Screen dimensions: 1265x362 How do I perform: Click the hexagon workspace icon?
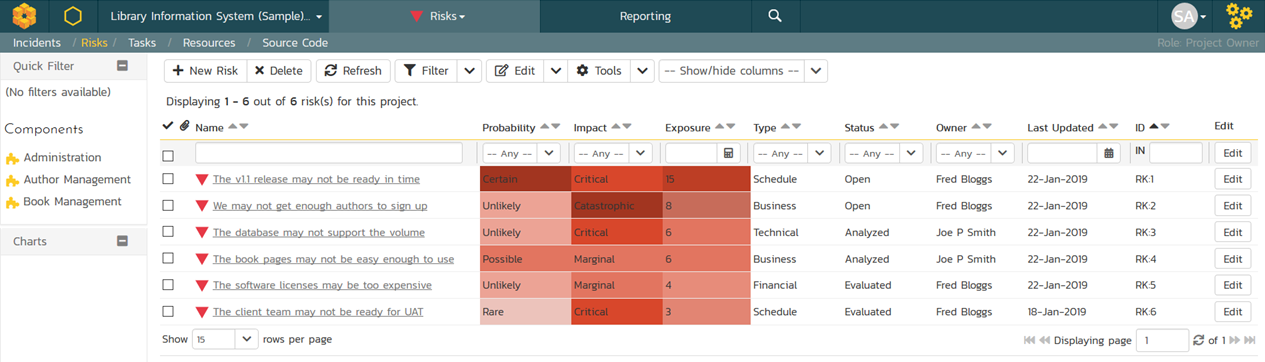click(72, 16)
